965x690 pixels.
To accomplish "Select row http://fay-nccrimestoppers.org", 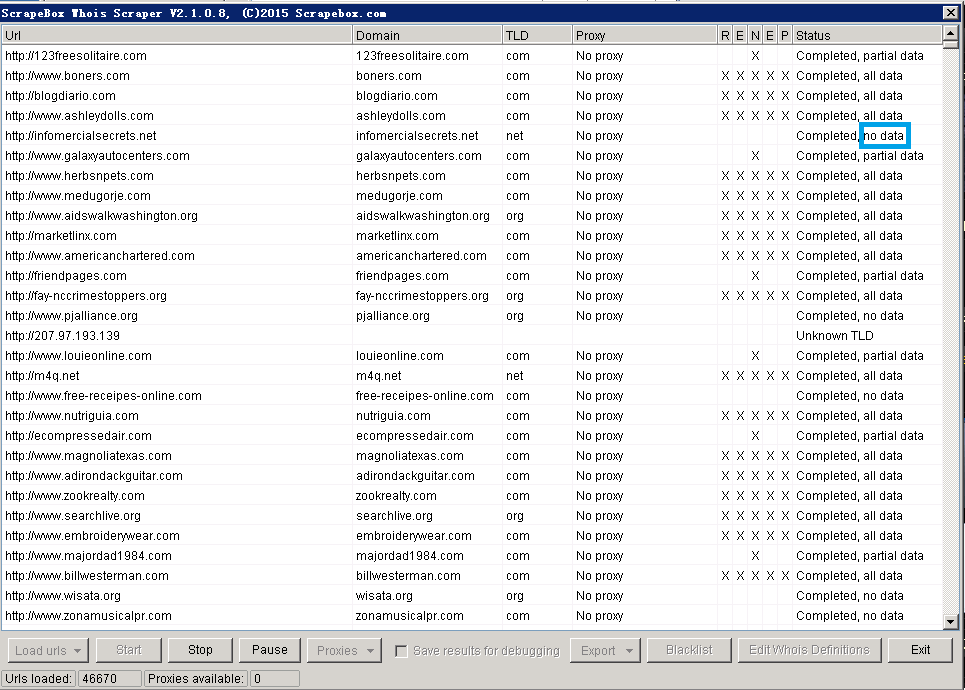I will 471,295.
